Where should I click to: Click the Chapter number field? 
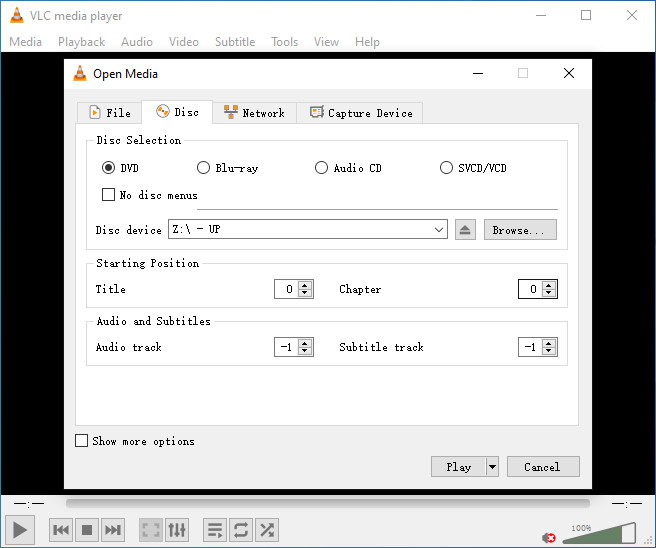pyautogui.click(x=530, y=289)
